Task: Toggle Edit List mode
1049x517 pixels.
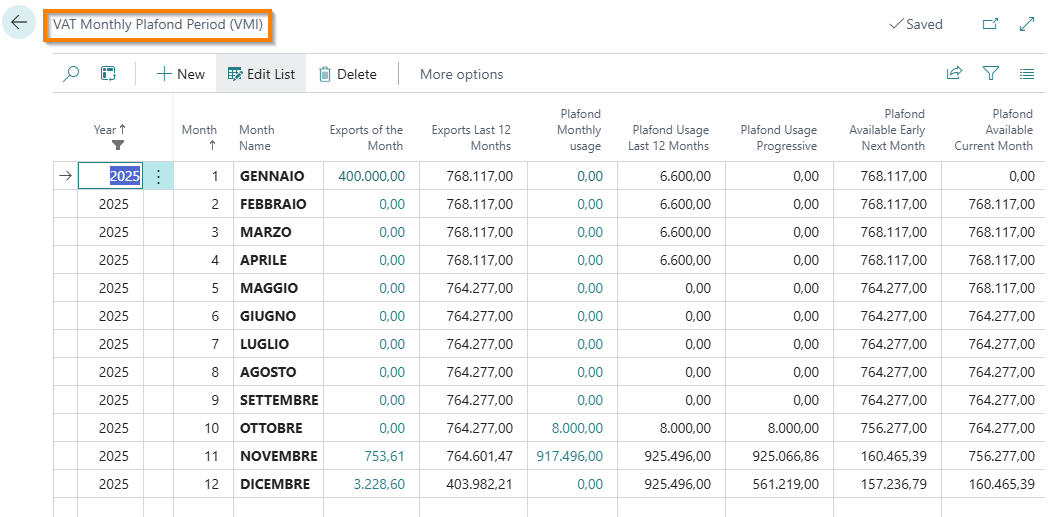Action: point(261,74)
